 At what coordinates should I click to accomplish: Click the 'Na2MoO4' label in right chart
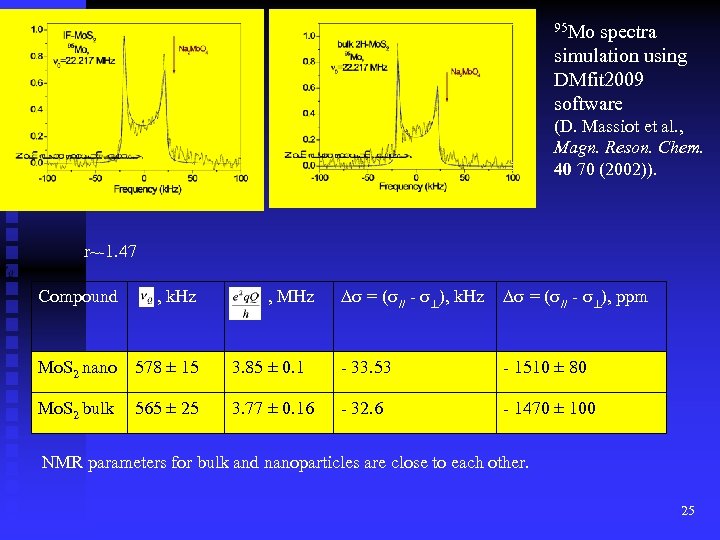coord(465,72)
